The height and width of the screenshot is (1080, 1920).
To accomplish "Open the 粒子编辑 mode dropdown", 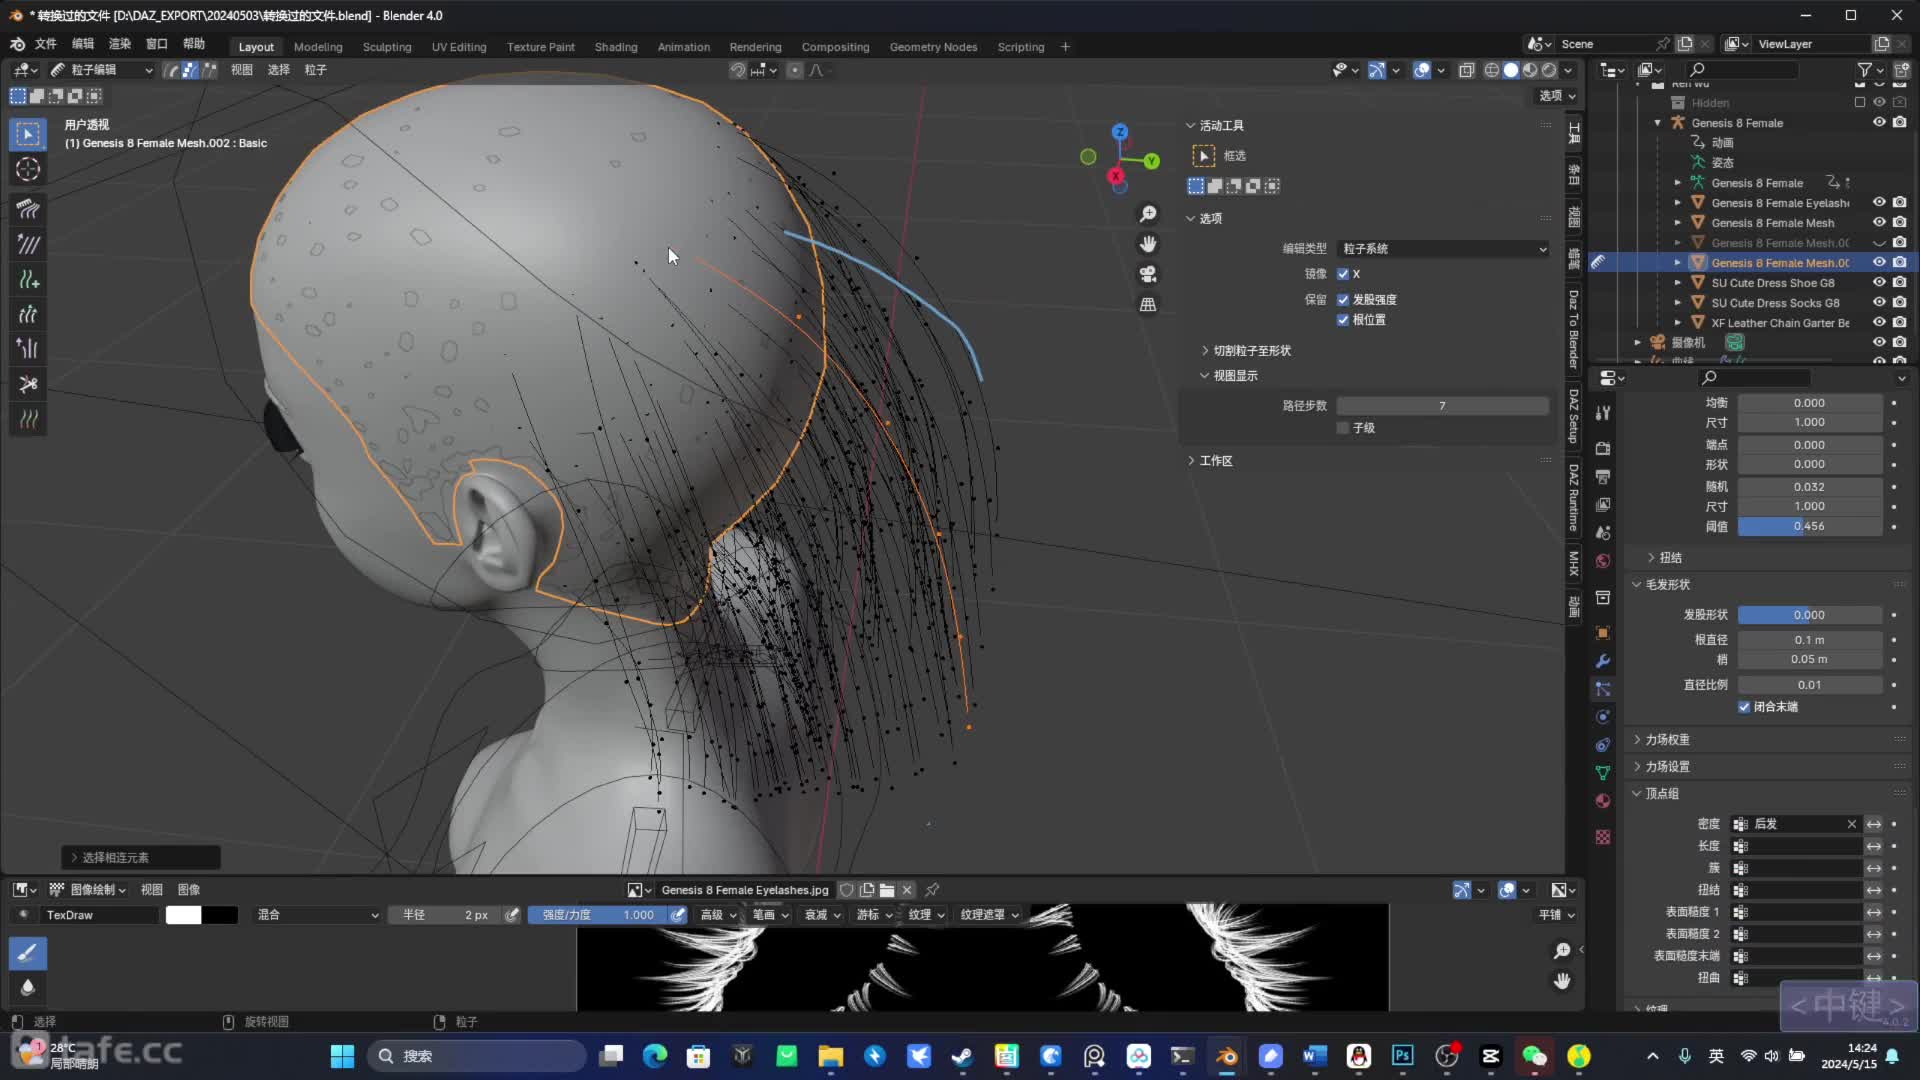I will click(101, 70).
